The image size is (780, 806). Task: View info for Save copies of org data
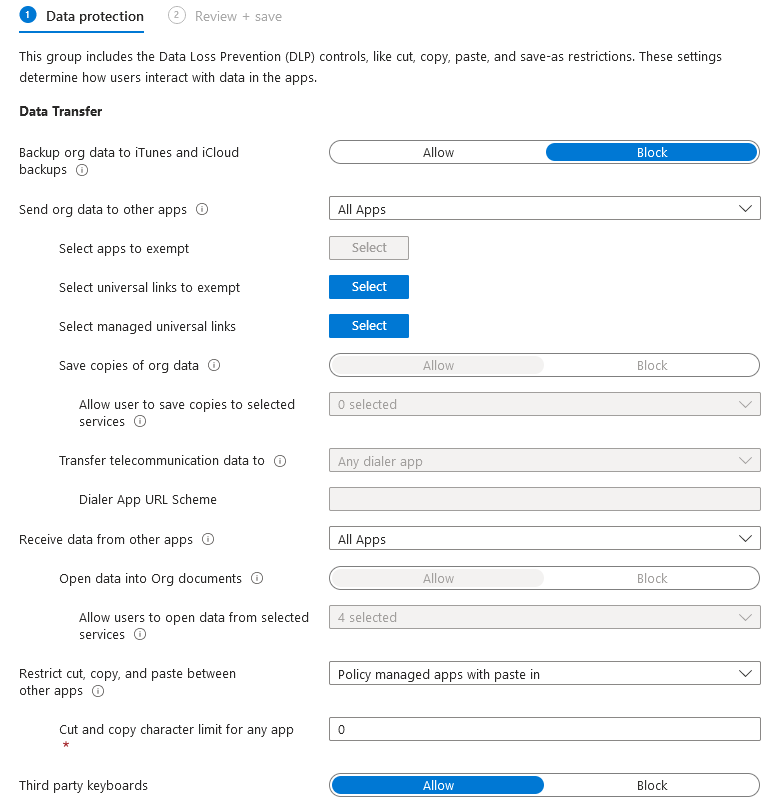click(x=214, y=366)
